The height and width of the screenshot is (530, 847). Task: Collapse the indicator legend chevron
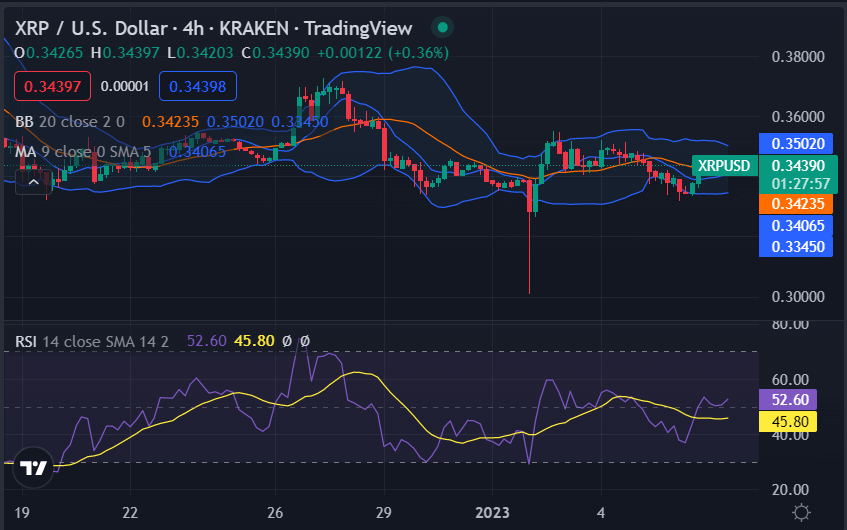tap(33, 182)
